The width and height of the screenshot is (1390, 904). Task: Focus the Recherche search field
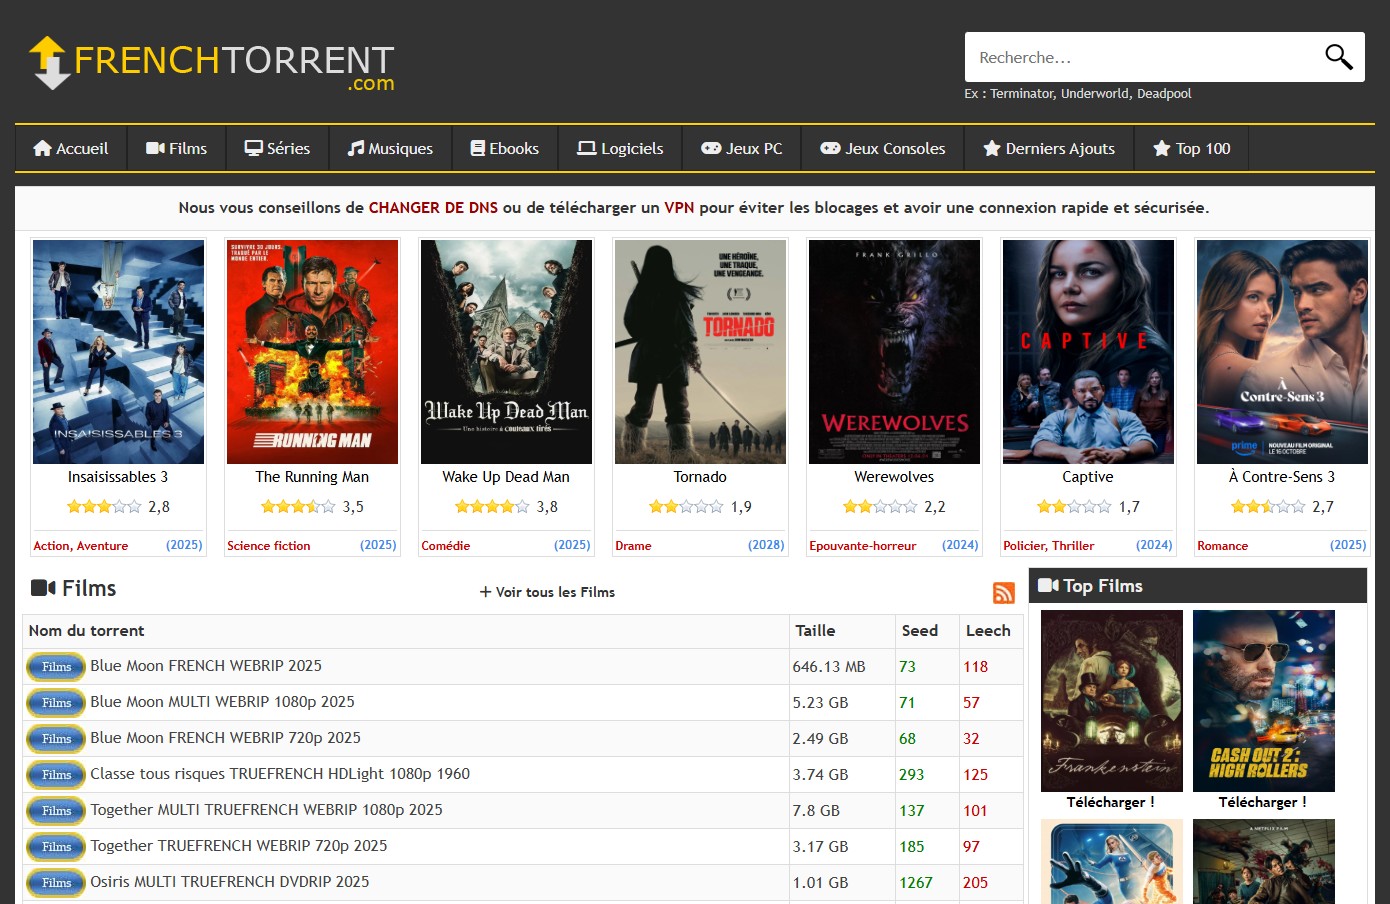[1140, 57]
